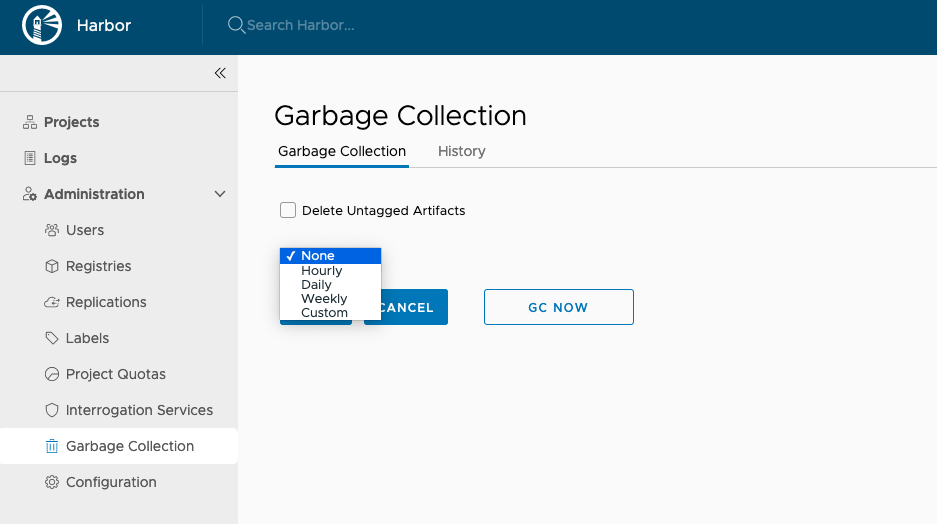Click the Harbor lighthouse logo icon
The height and width of the screenshot is (524, 937).
click(x=41, y=26)
